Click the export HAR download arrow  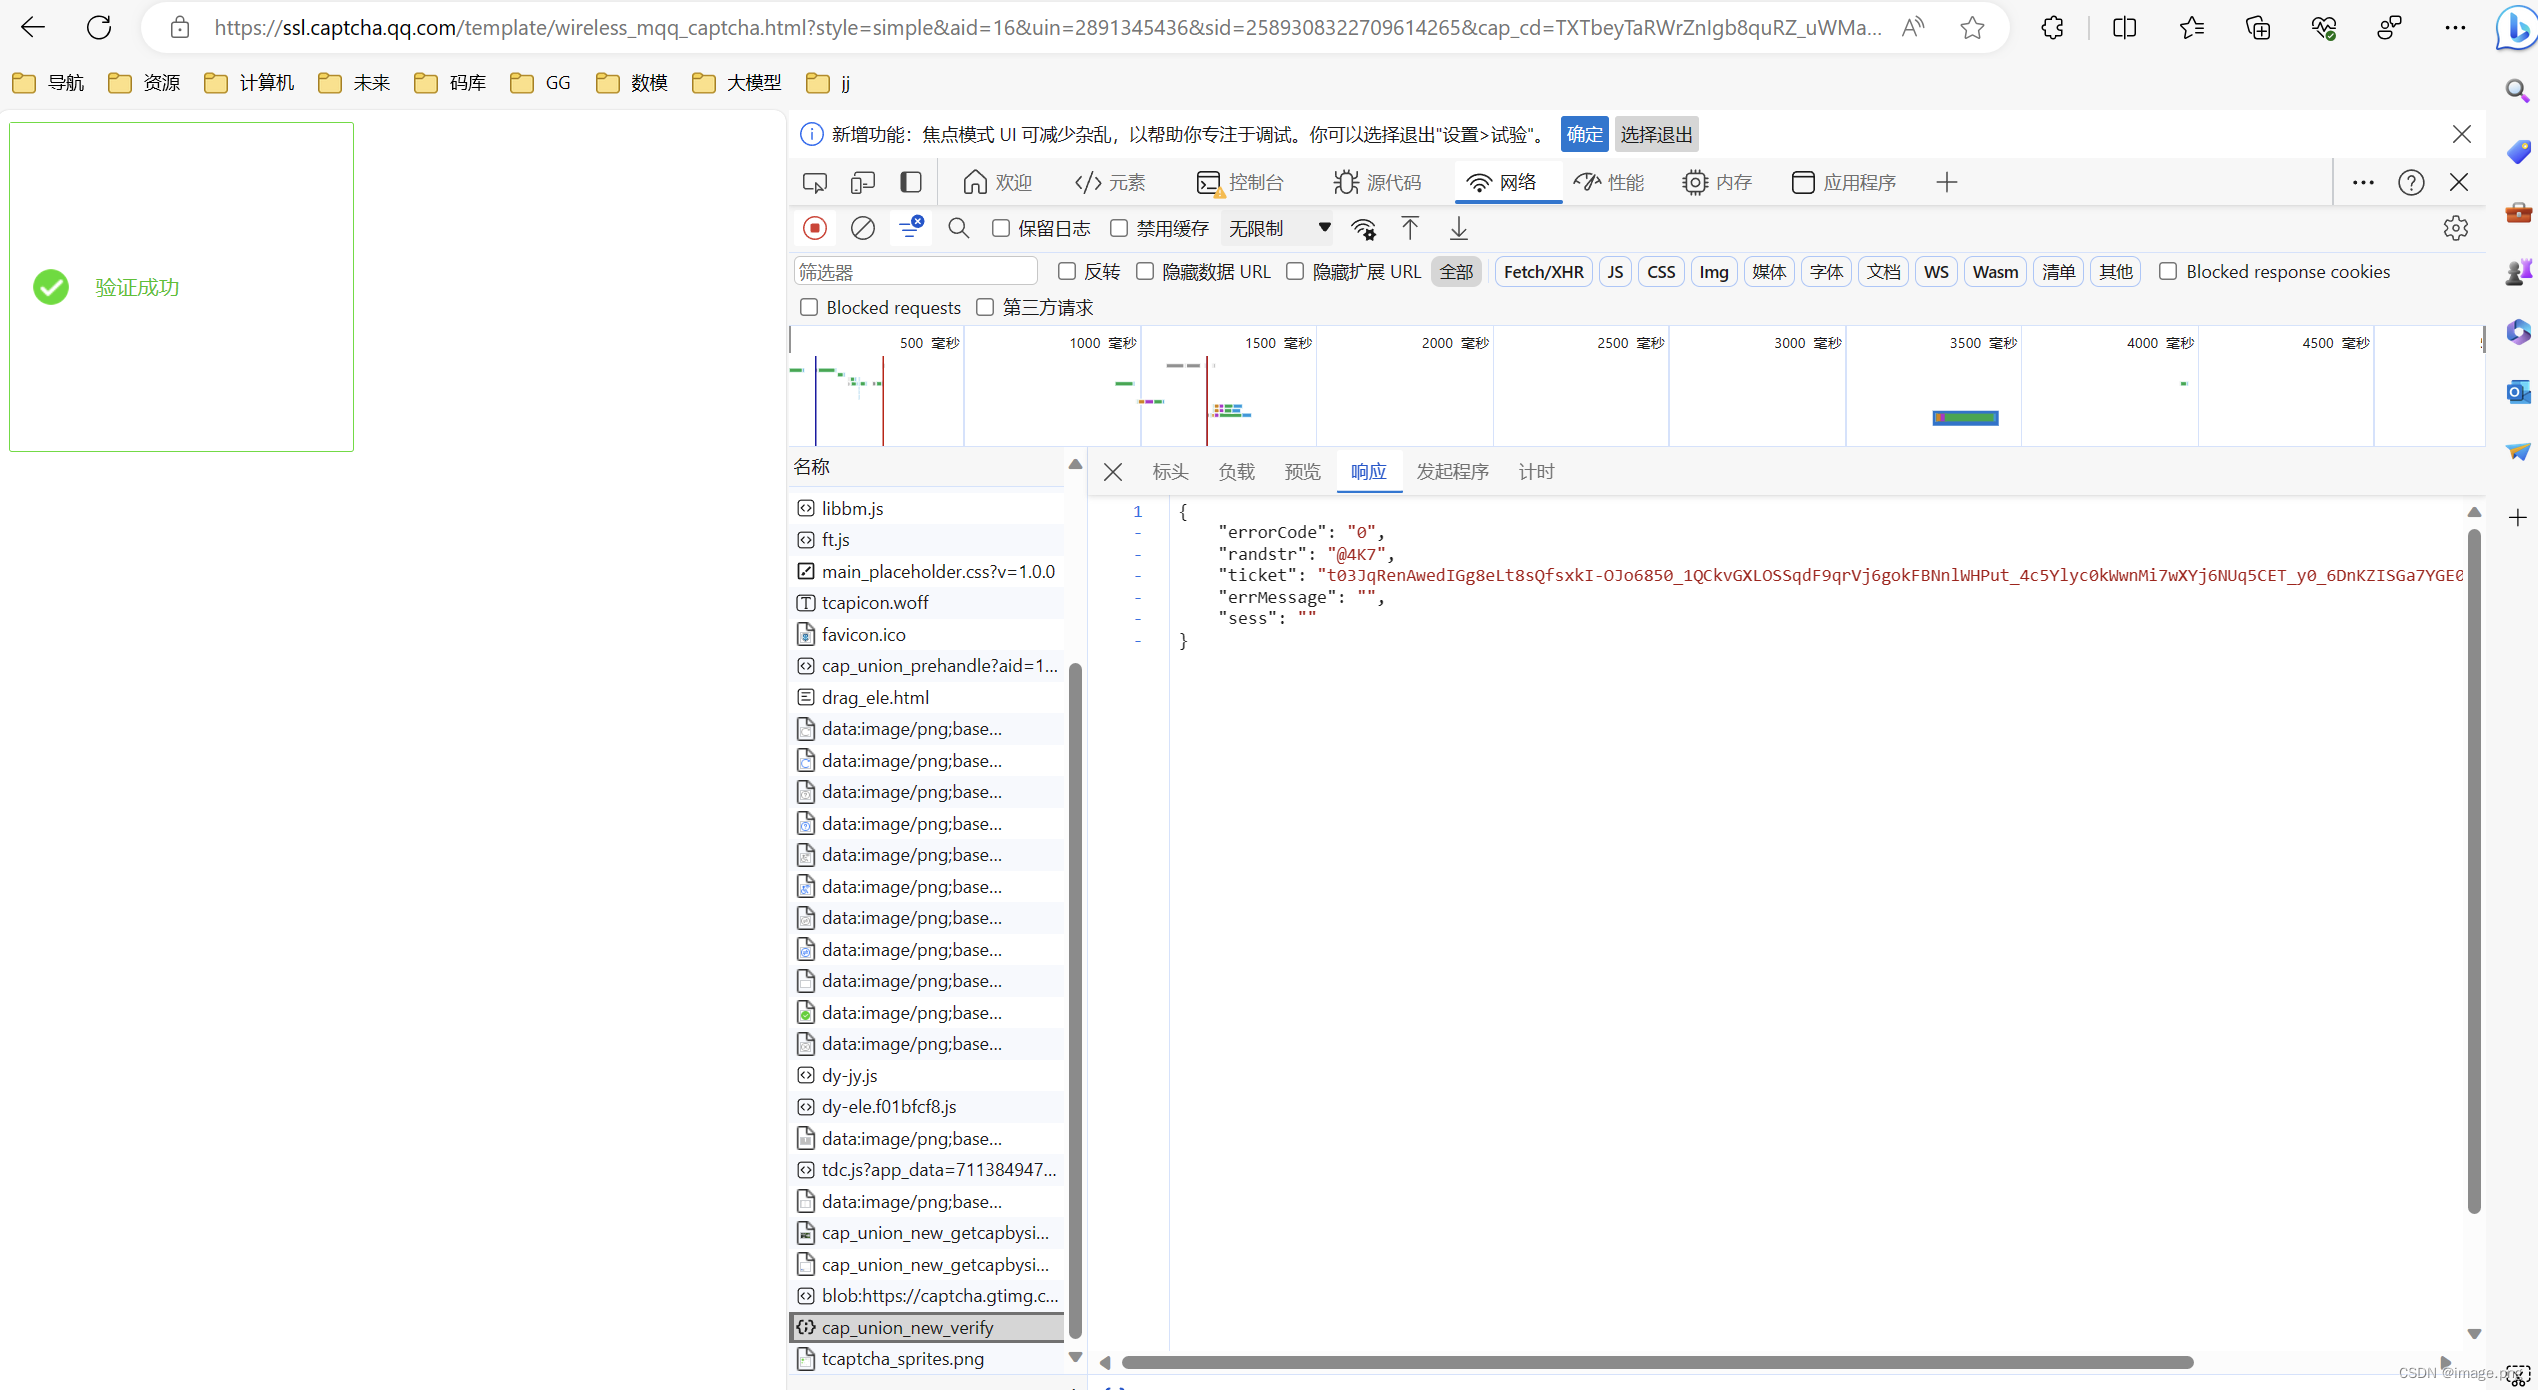coord(1458,229)
